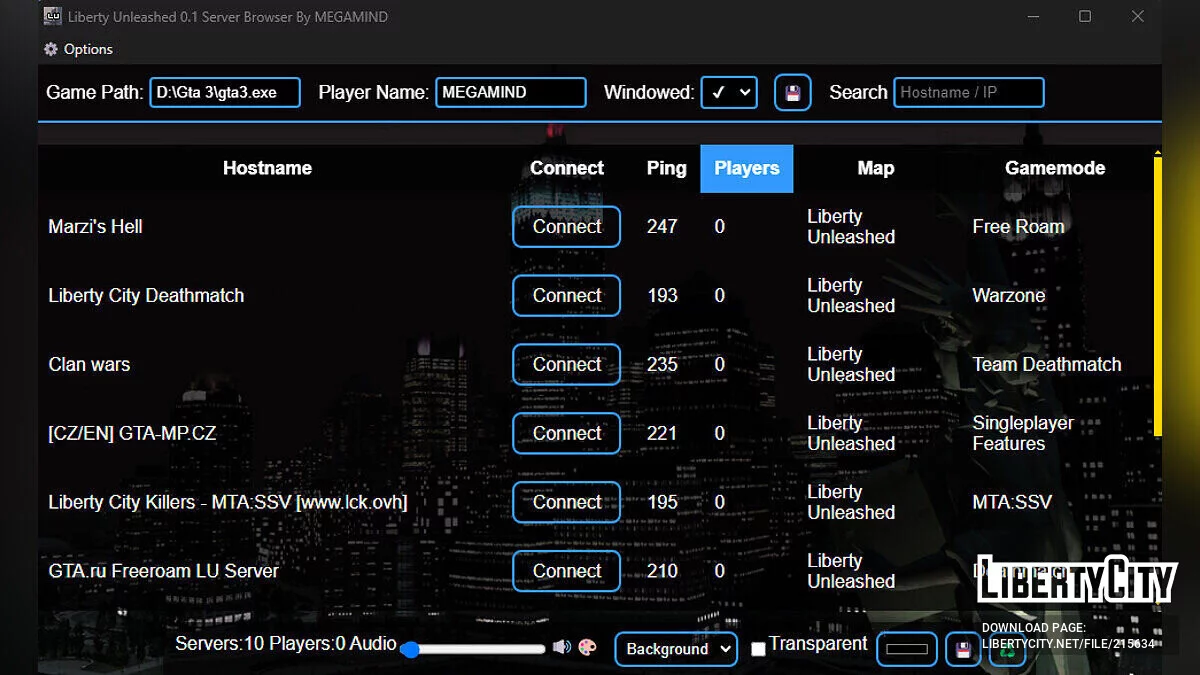Click the Audio volume slider handle
Screen dimensions: 1200x675
pyautogui.click(x=409, y=649)
